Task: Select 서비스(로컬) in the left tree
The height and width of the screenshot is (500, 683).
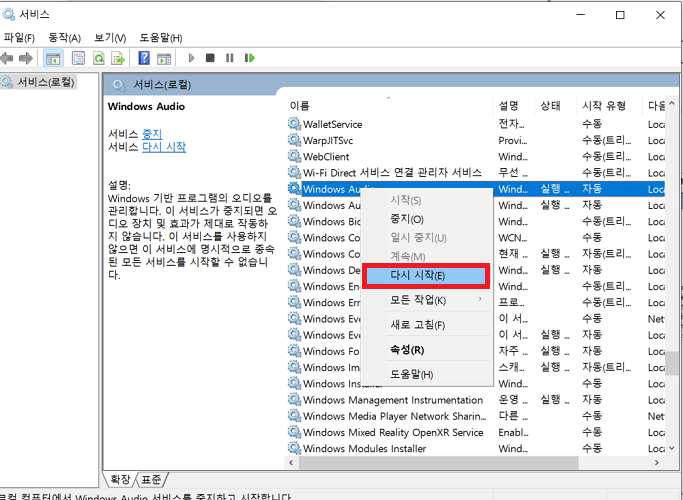Action: [x=46, y=81]
